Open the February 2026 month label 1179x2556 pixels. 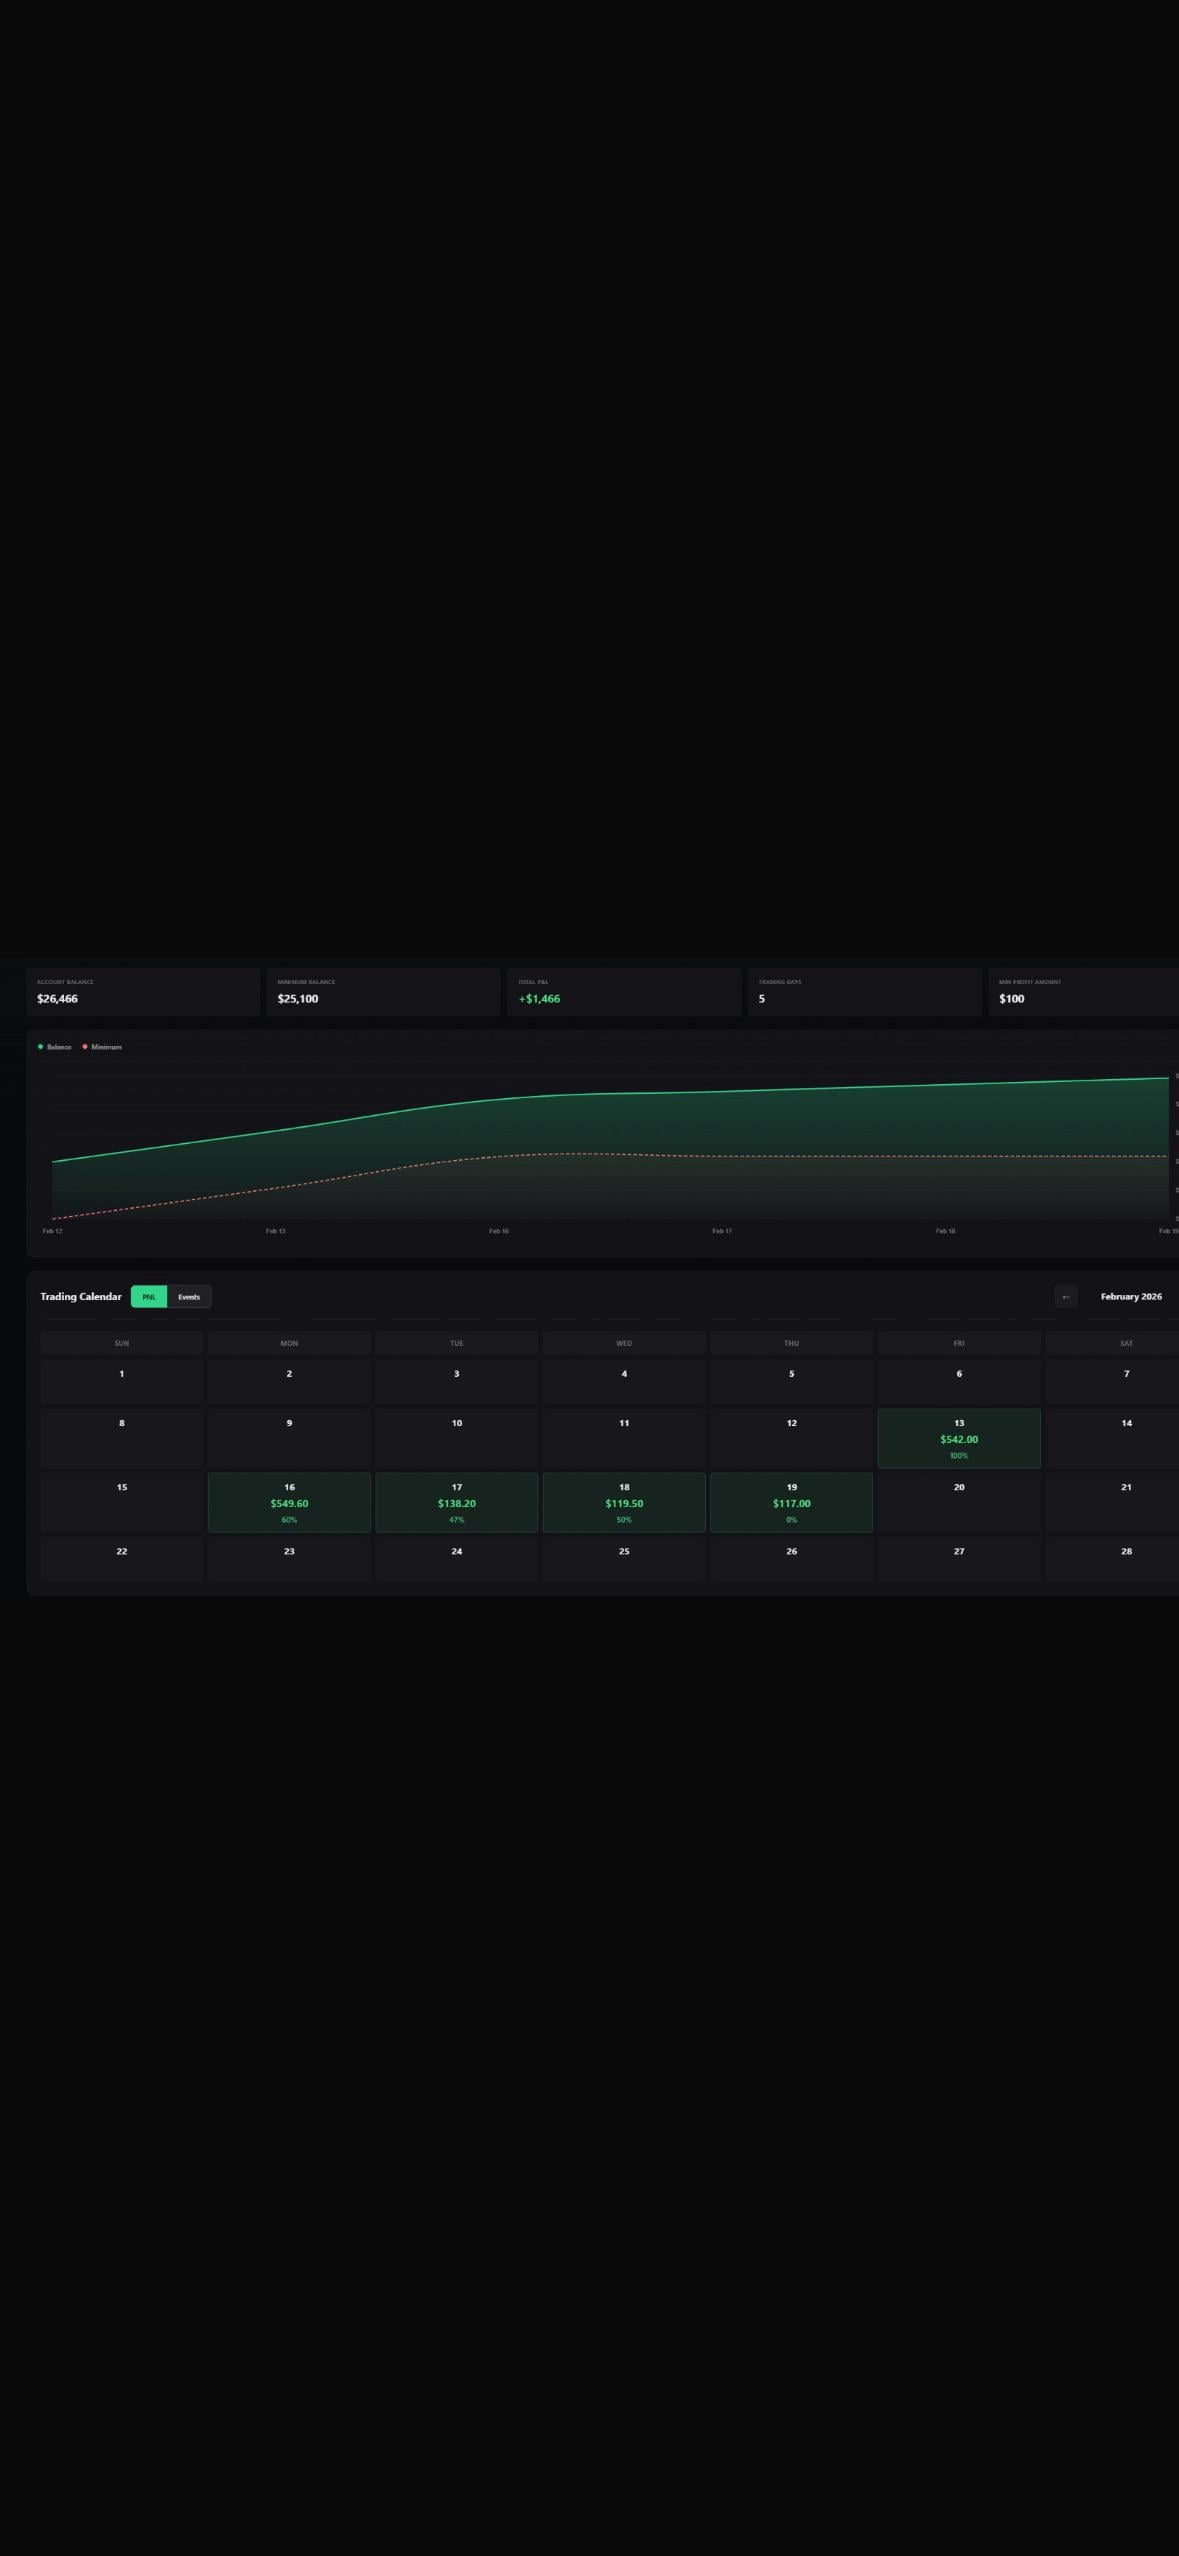(1131, 1297)
